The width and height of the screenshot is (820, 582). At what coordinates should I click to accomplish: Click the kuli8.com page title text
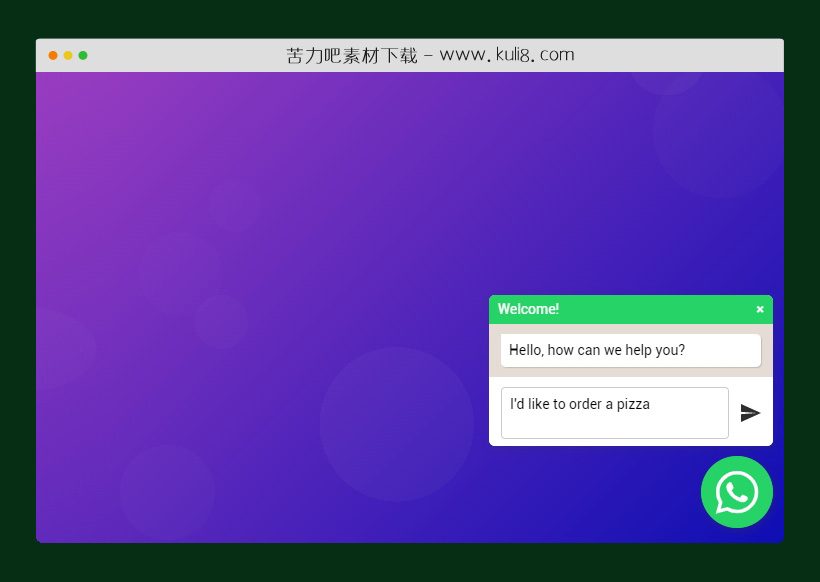pyautogui.click(x=430, y=56)
